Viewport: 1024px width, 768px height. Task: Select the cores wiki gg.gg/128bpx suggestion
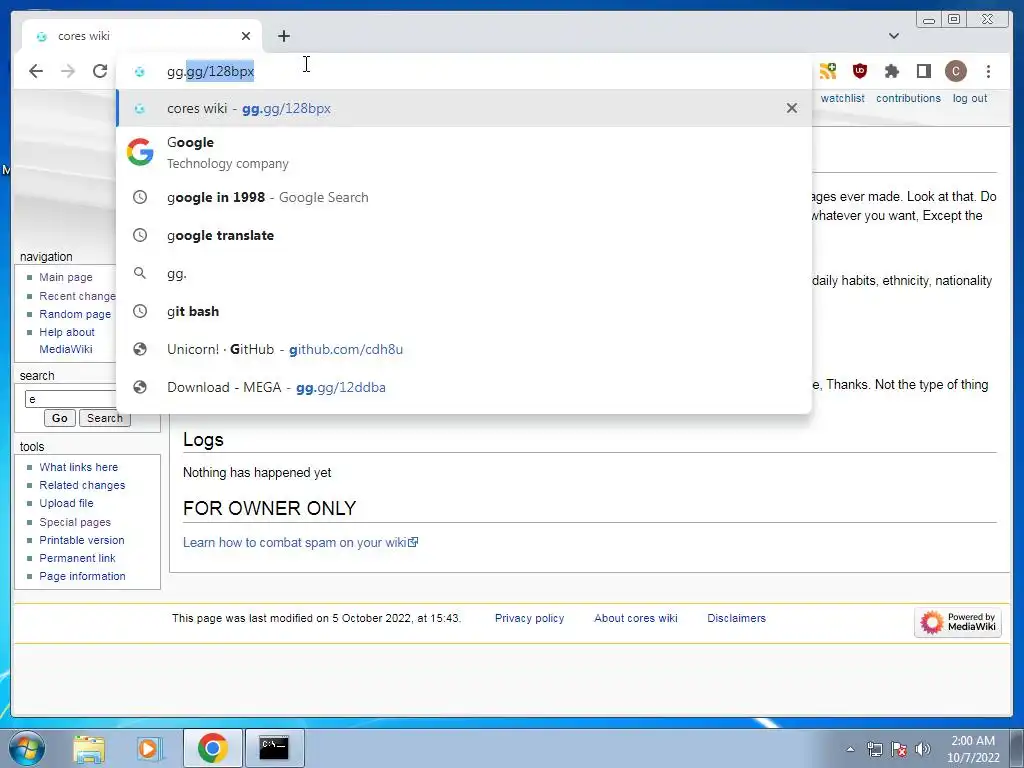tap(464, 108)
